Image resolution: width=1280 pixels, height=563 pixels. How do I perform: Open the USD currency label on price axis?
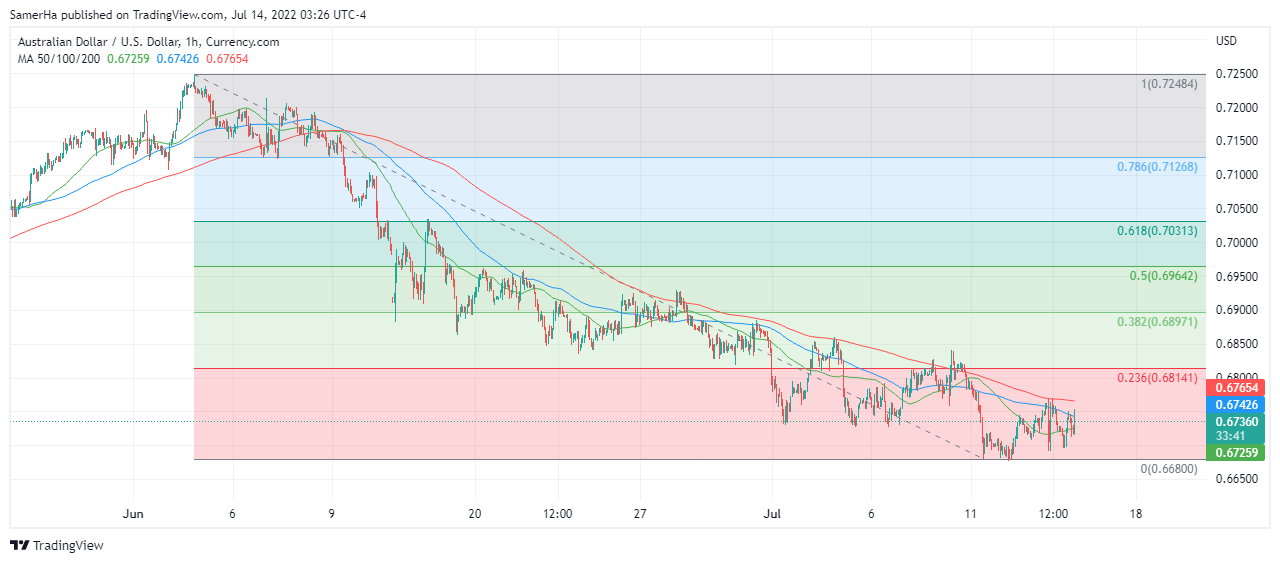pos(1226,41)
